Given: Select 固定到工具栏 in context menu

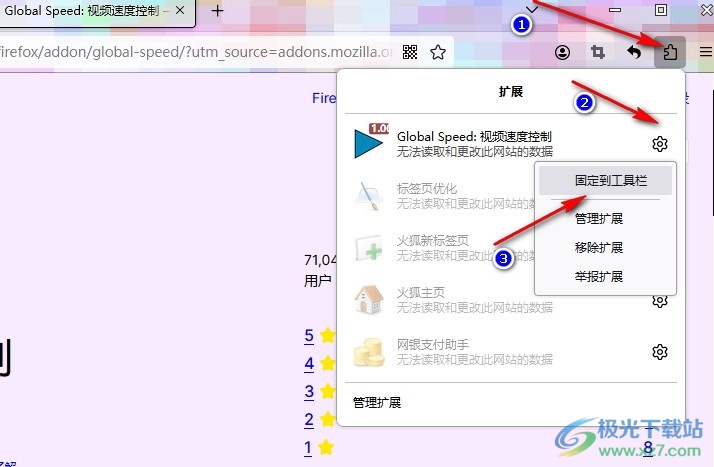Looking at the screenshot, I should [605, 181].
